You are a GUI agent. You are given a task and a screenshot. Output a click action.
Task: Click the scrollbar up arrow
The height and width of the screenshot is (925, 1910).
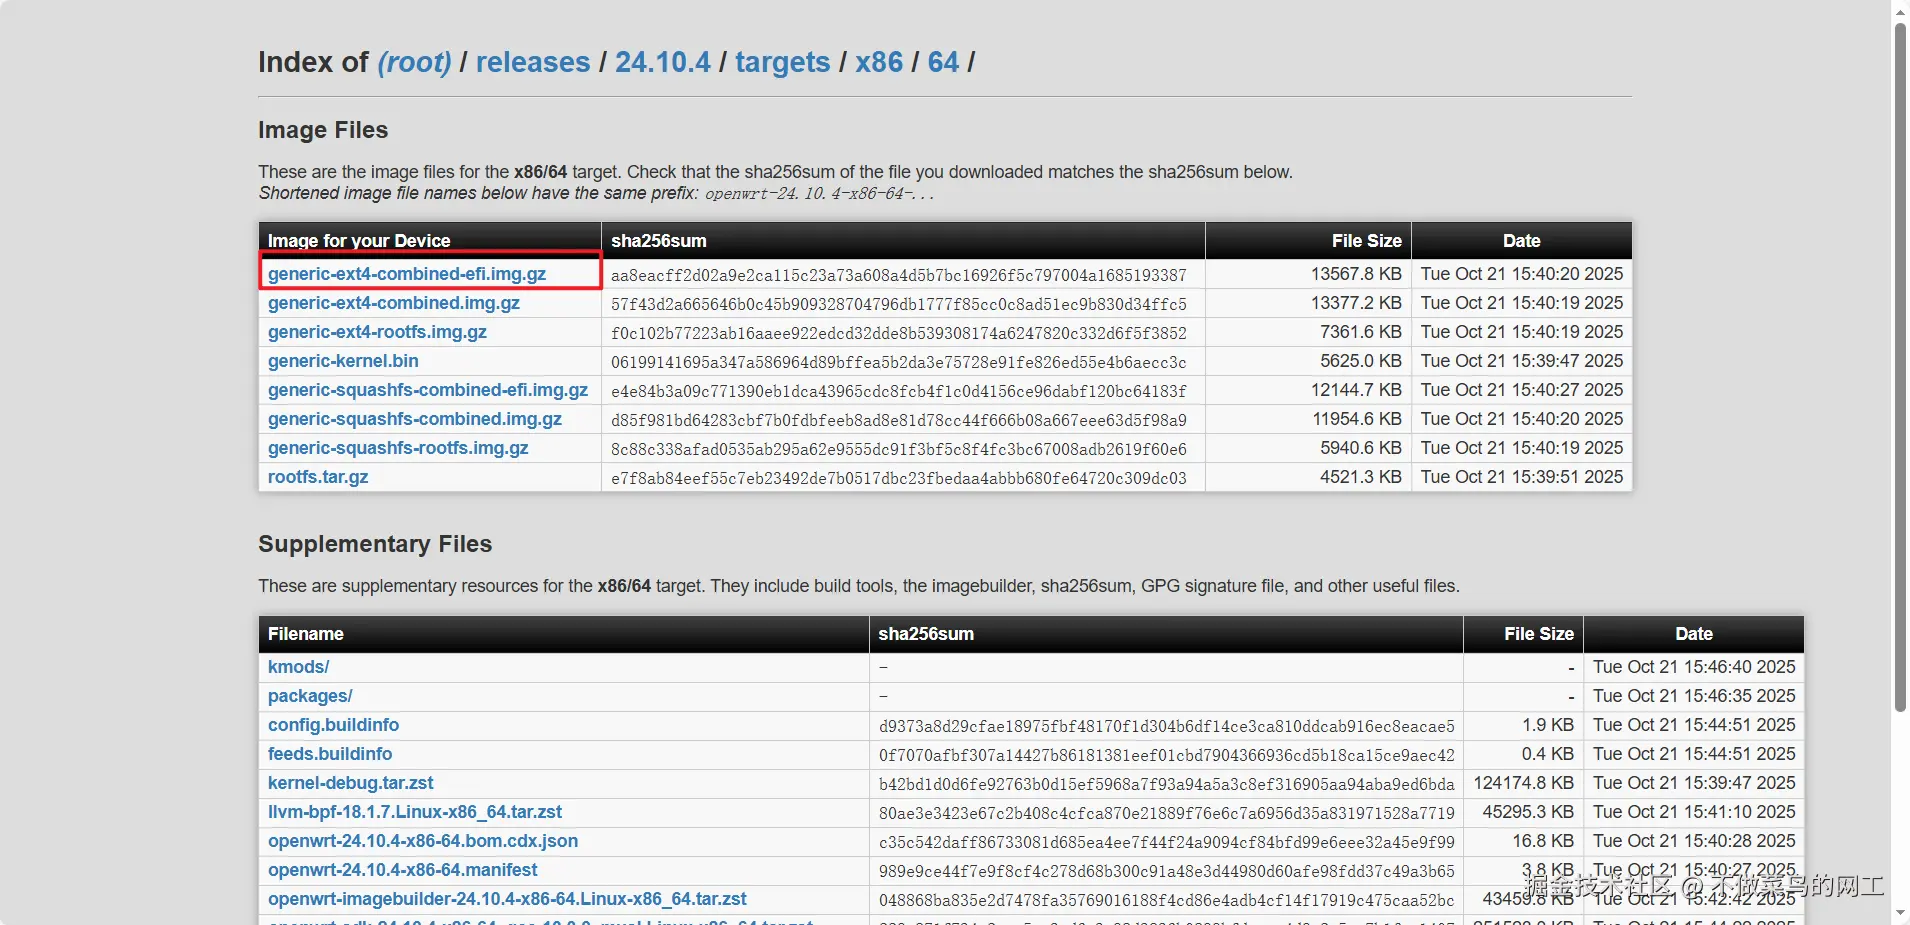1900,11
